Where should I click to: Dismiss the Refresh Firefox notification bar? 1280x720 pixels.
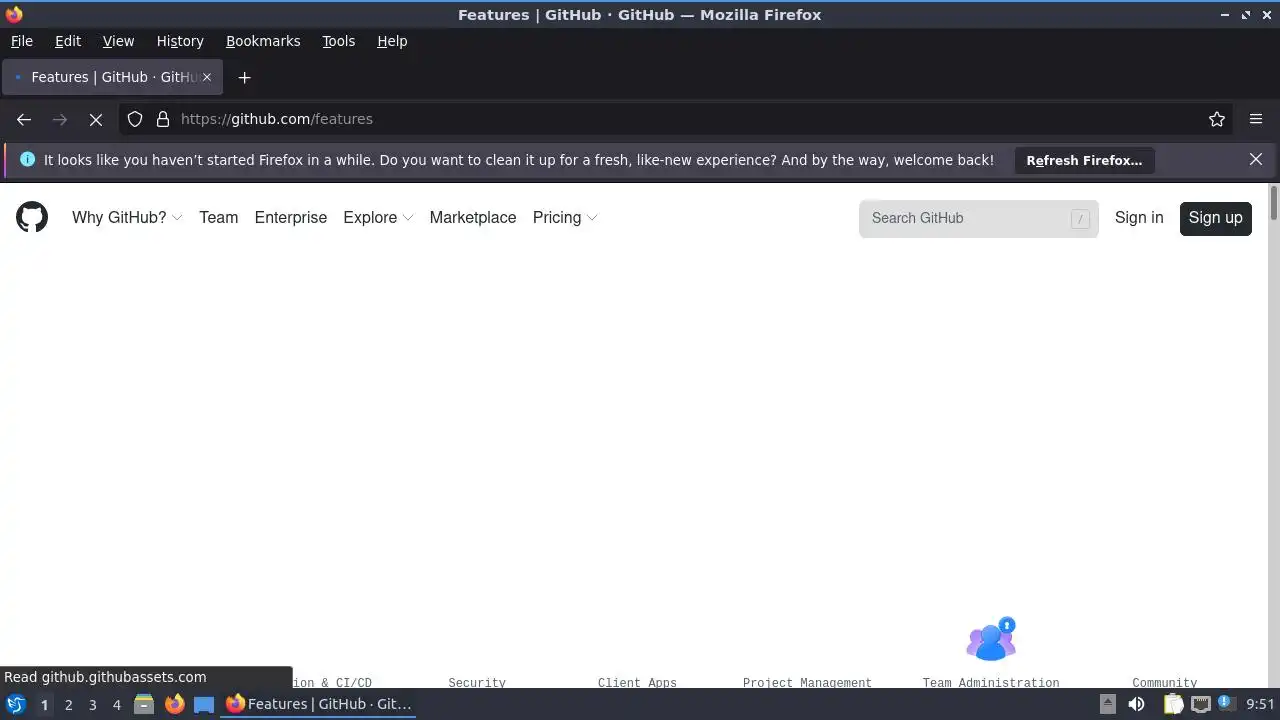(1256, 159)
